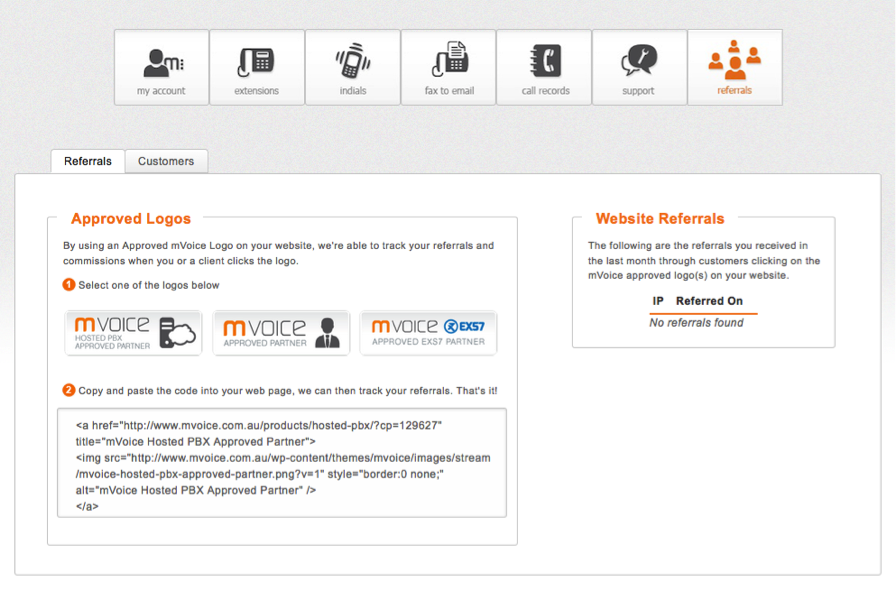The image size is (896, 590).
Task: Click the orange step 1 number badge
Action: (x=69, y=285)
